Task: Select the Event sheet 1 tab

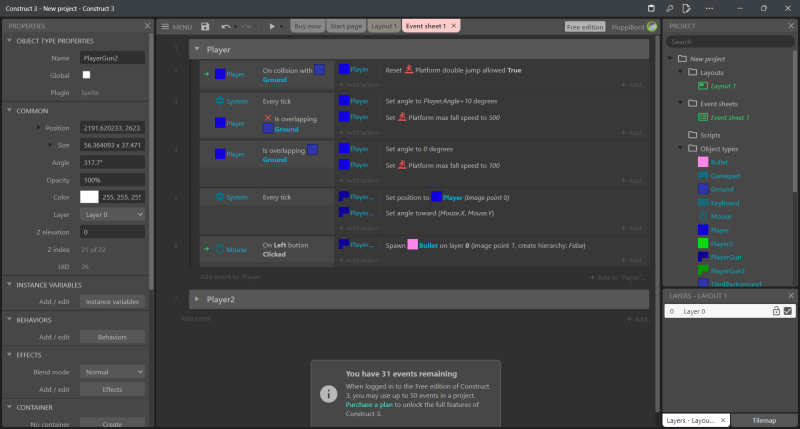Action: [x=426, y=26]
